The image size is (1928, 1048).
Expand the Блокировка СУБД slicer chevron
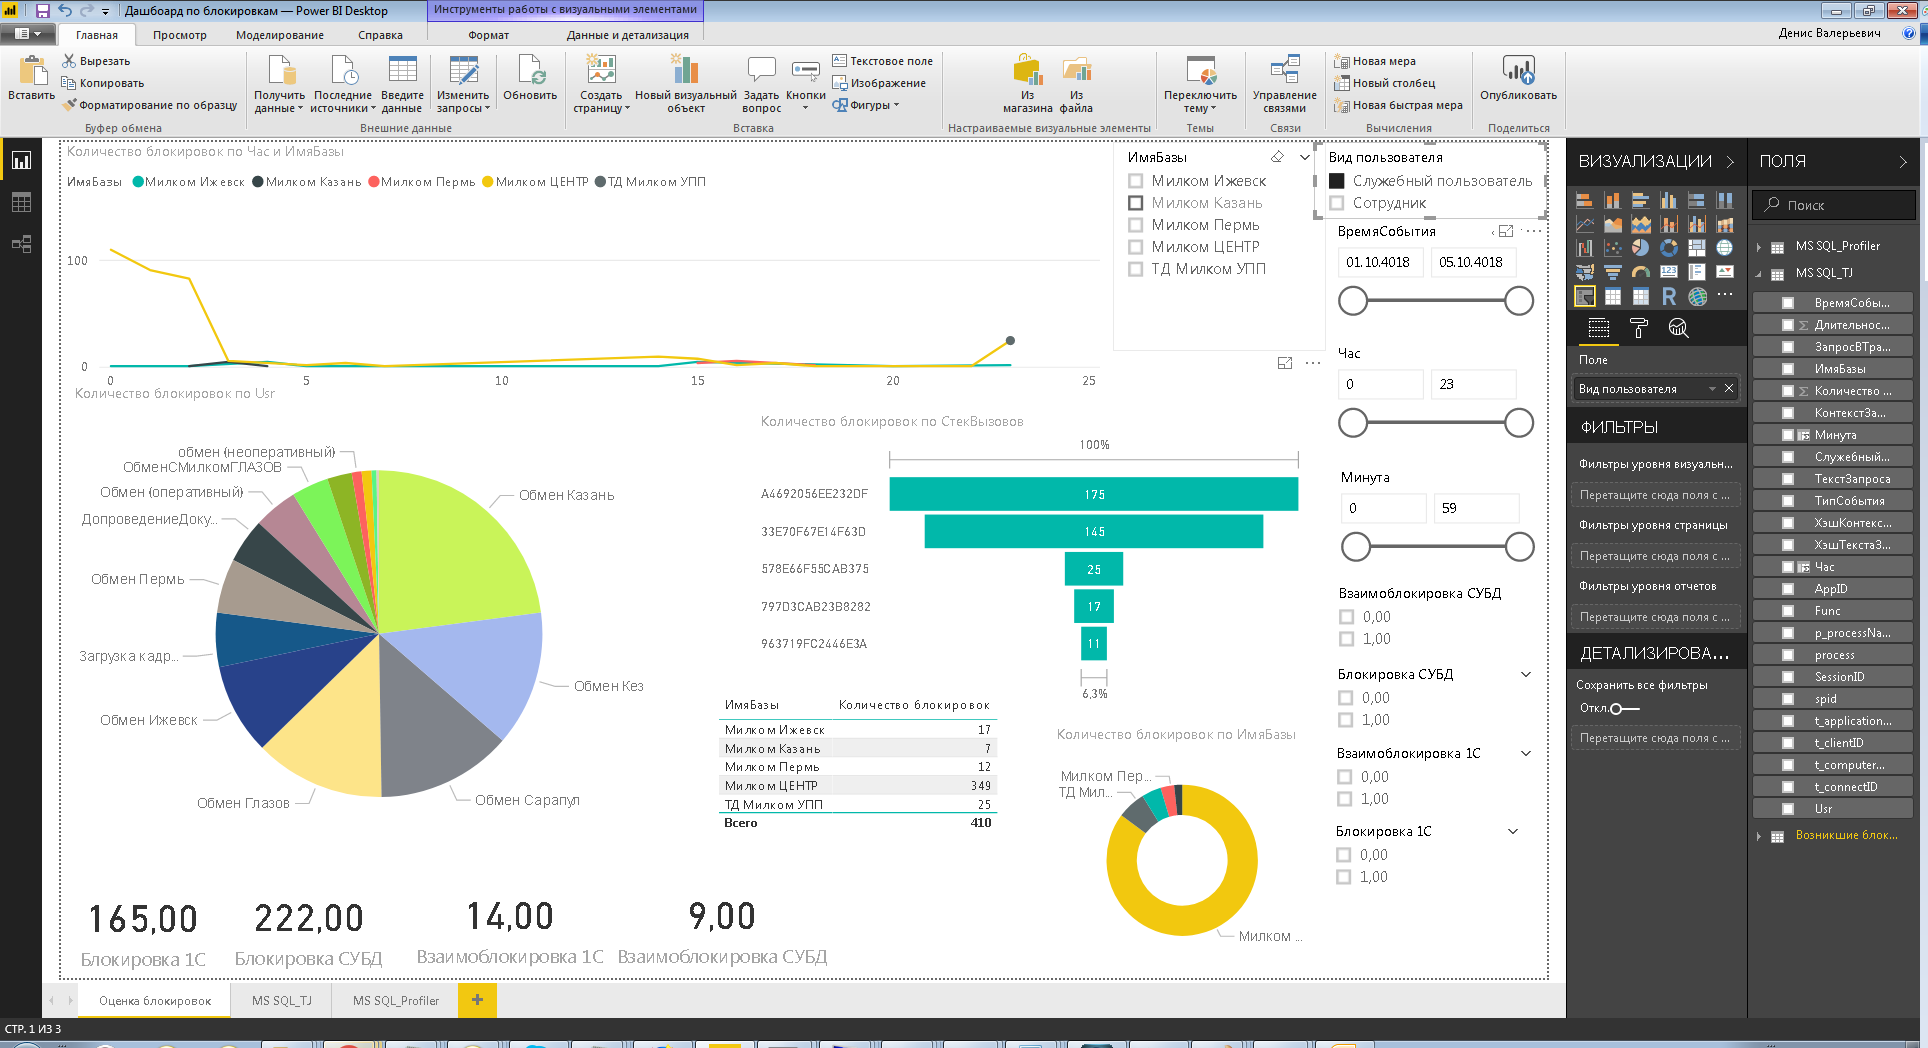1526,674
